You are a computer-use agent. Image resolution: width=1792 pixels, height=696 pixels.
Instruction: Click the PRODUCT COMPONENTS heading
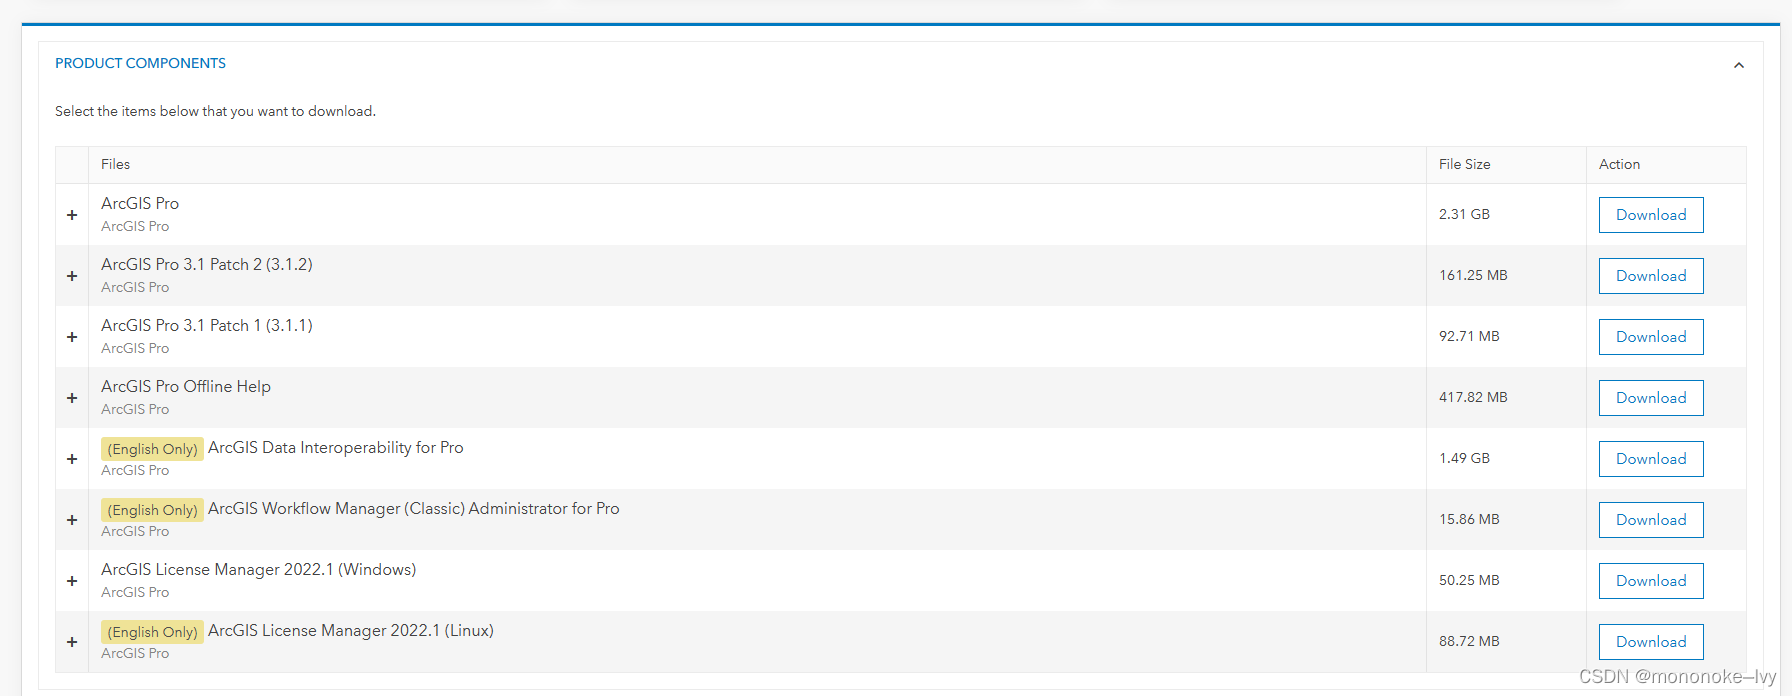tap(140, 63)
